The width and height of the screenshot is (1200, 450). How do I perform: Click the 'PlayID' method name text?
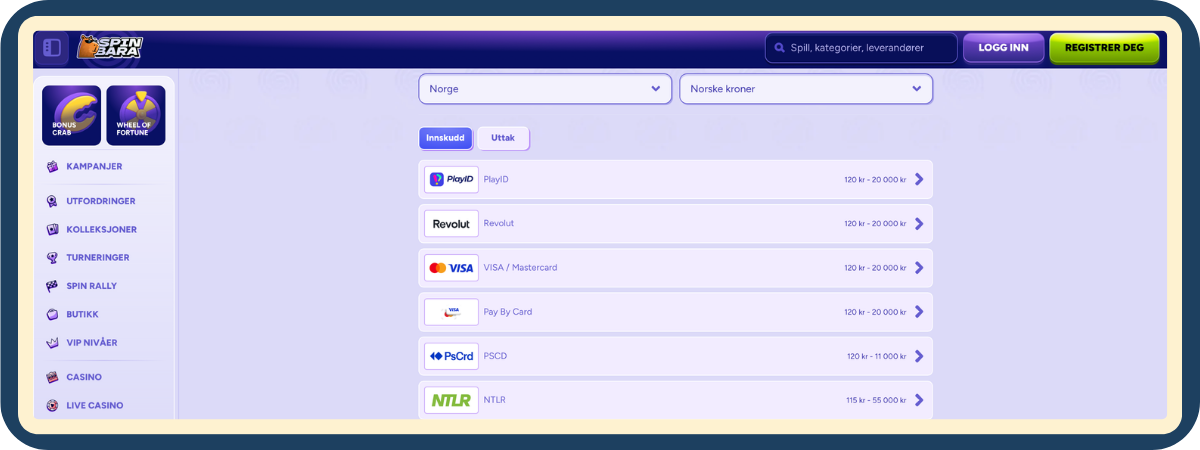pyautogui.click(x=496, y=180)
